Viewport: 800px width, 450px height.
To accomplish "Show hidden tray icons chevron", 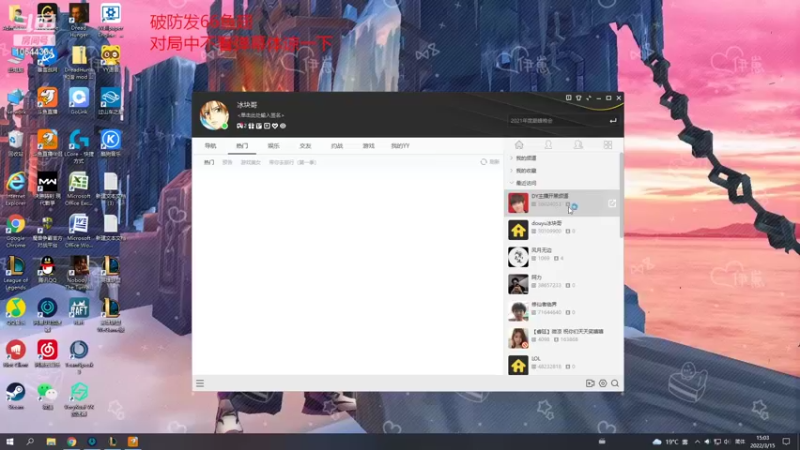I will (697, 442).
